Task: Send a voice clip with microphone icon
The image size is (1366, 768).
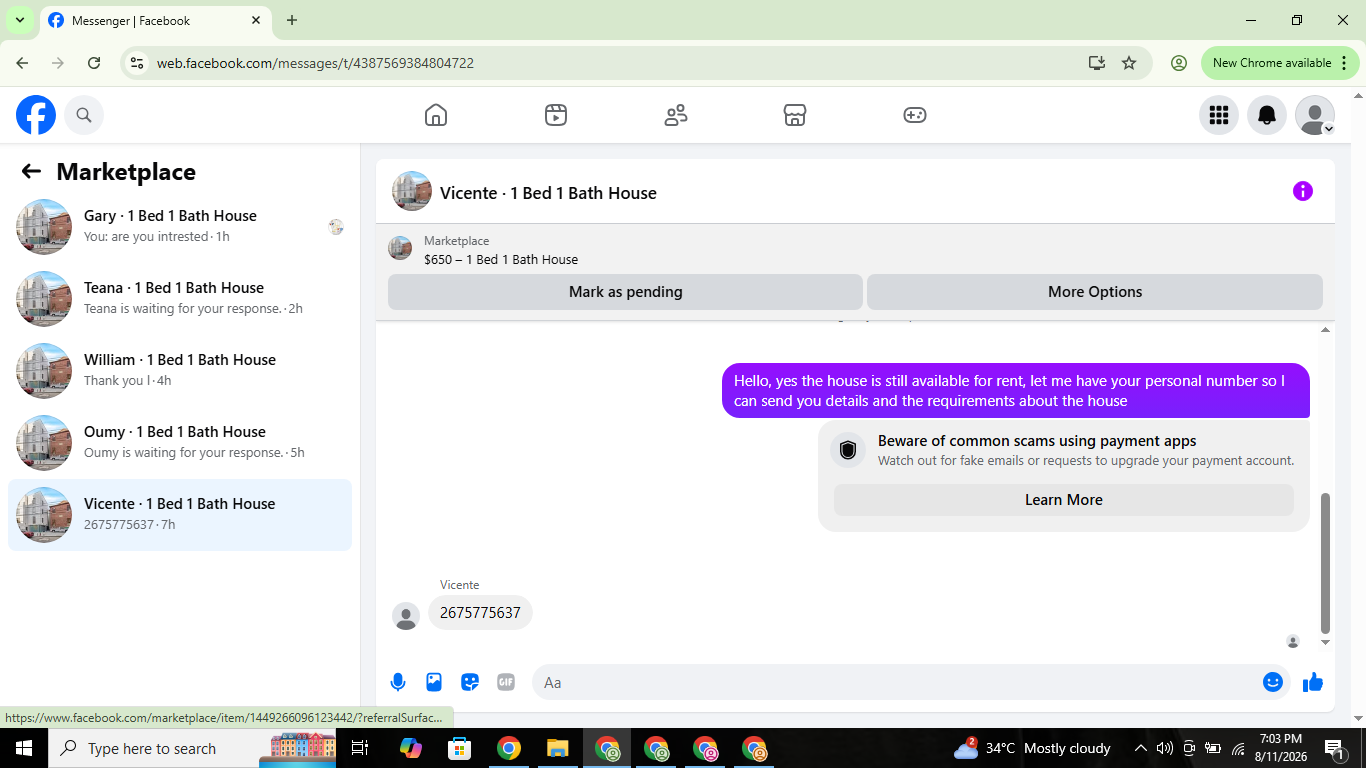Action: click(398, 682)
